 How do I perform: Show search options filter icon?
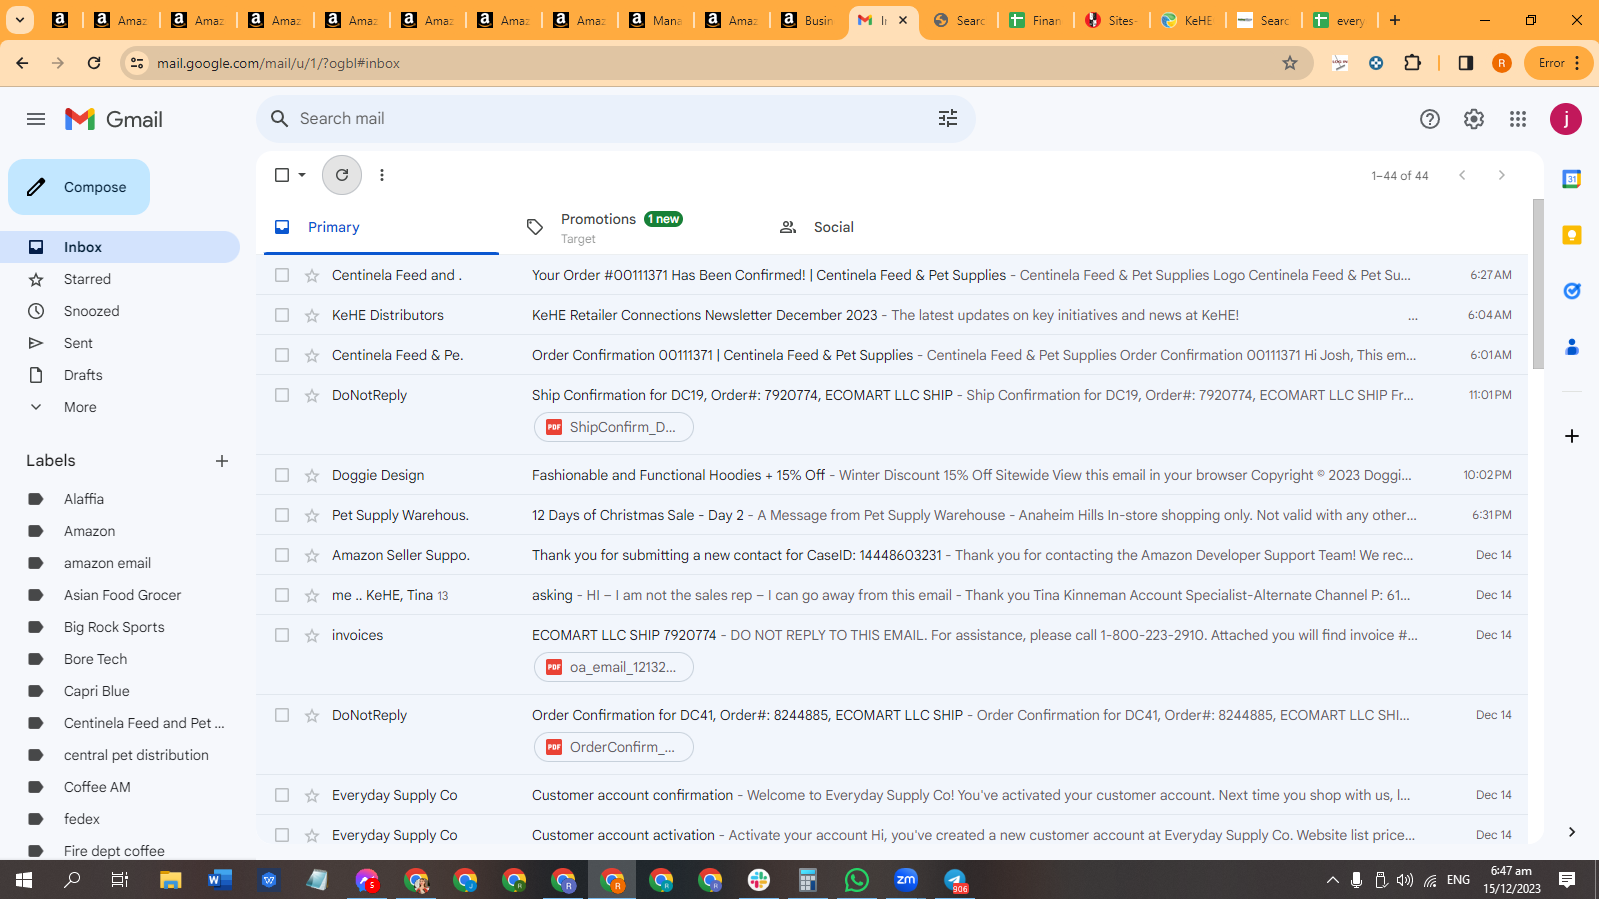tap(948, 118)
